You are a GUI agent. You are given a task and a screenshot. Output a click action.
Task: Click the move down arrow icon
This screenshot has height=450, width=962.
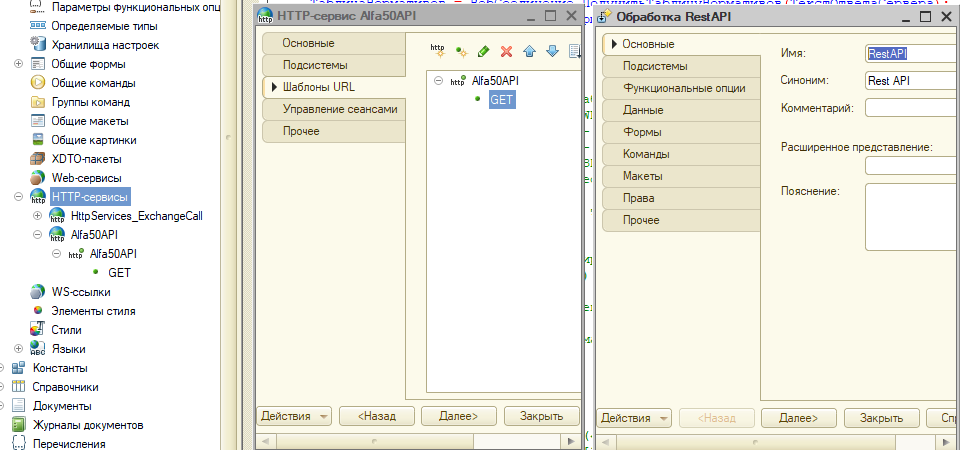point(552,51)
